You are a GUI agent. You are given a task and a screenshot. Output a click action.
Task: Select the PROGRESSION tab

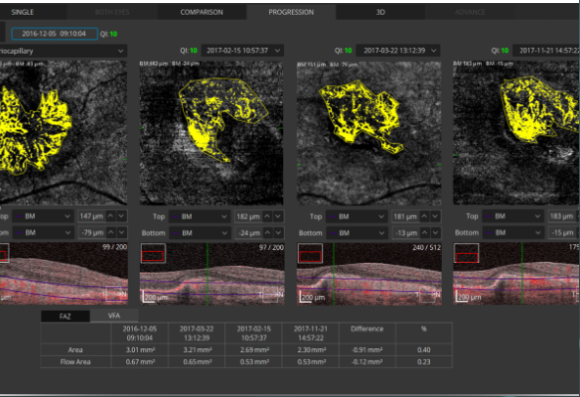point(291,12)
